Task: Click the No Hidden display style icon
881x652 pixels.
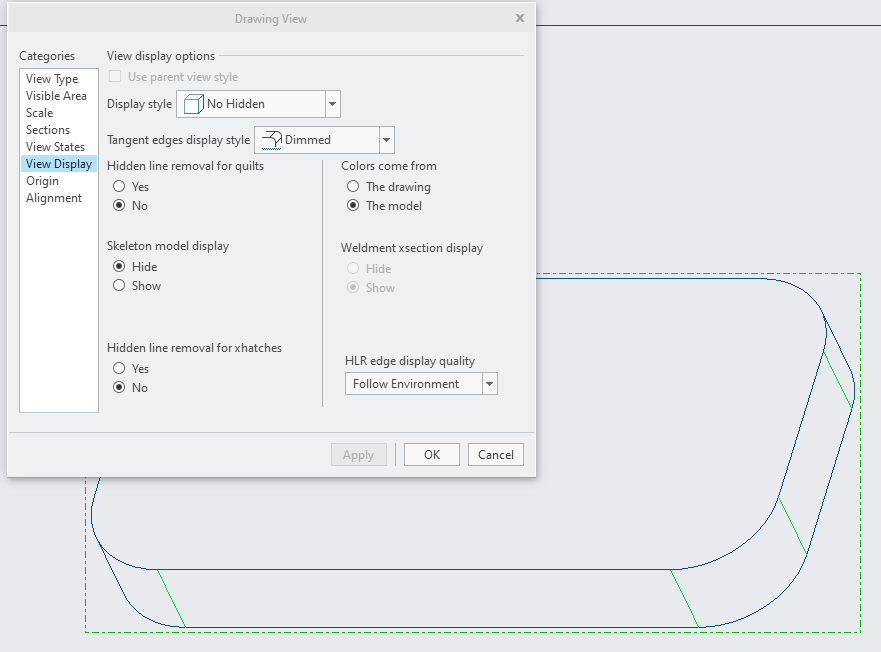Action: (x=193, y=104)
